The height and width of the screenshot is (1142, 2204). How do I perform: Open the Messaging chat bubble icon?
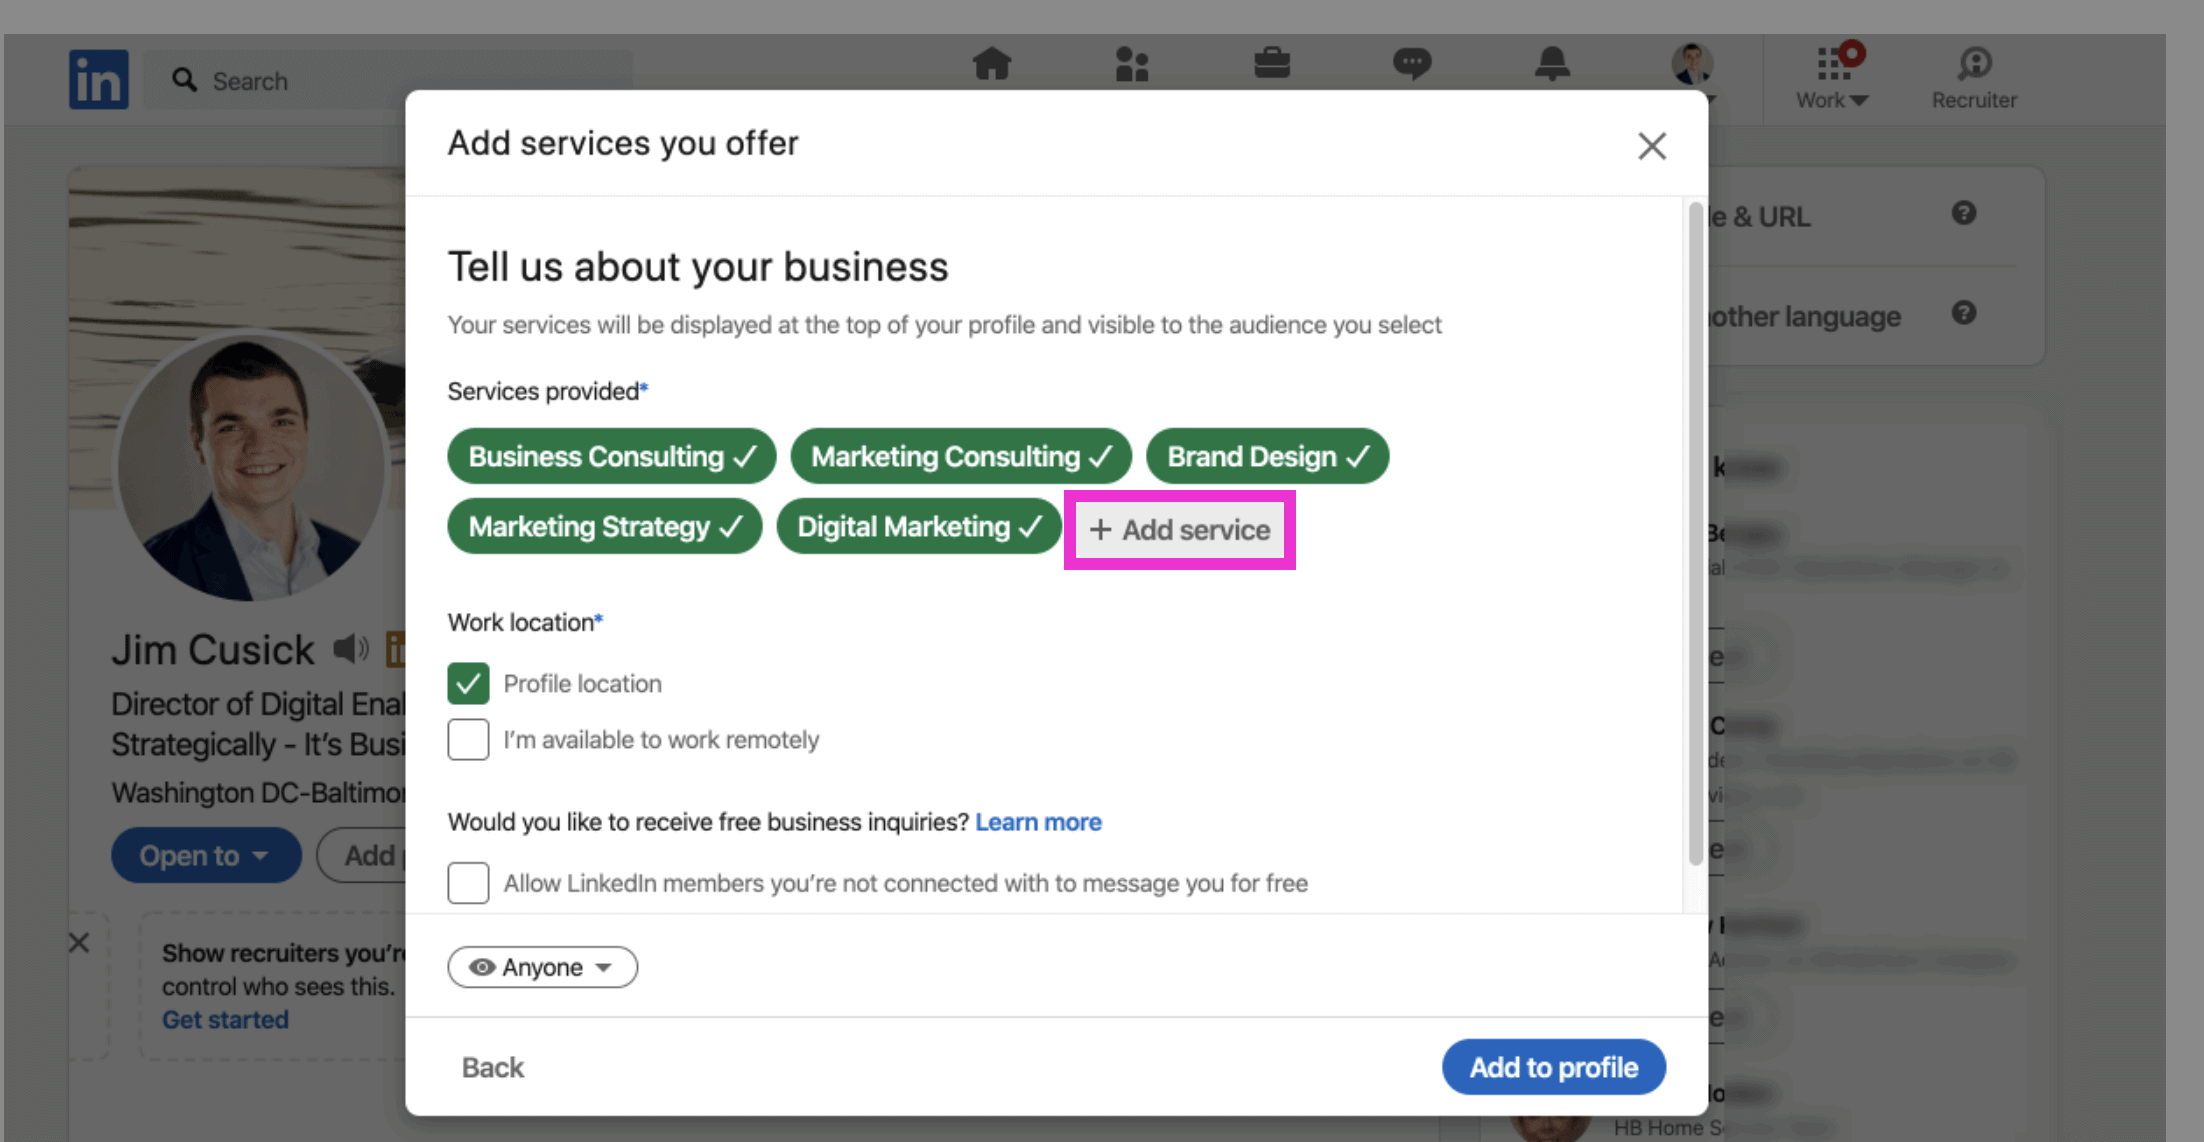[1412, 64]
